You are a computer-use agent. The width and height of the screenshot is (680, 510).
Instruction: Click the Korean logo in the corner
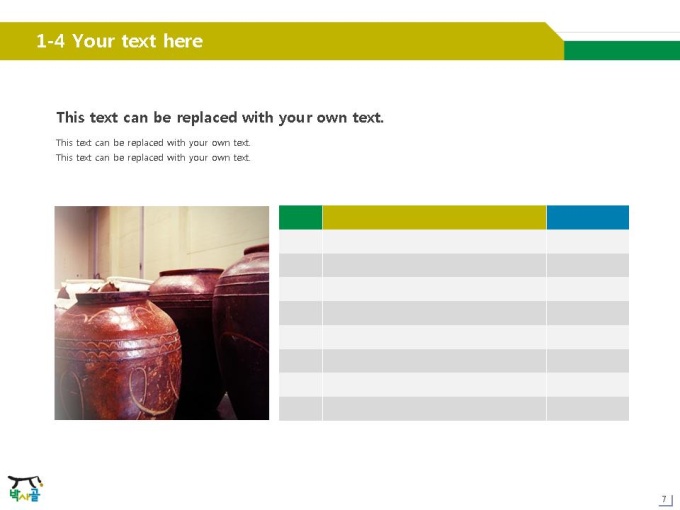coord(25,488)
